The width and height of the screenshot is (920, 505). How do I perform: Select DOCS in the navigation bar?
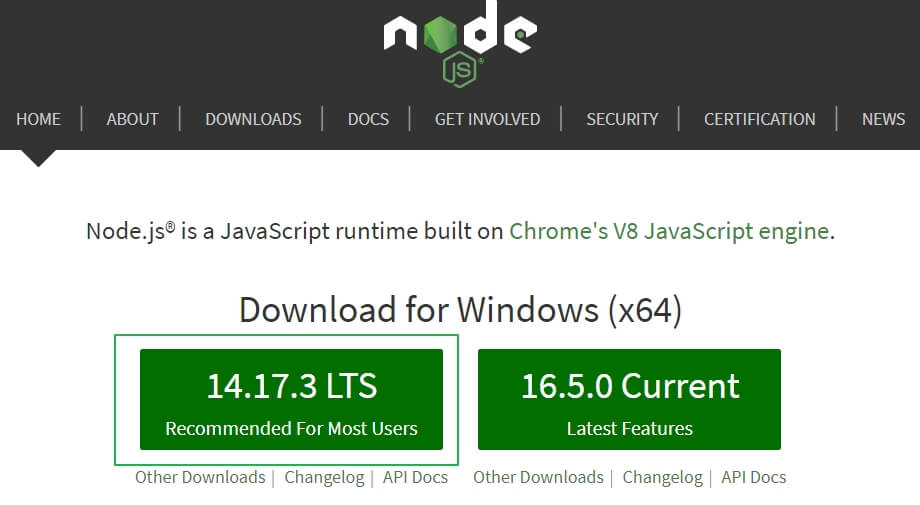[368, 119]
